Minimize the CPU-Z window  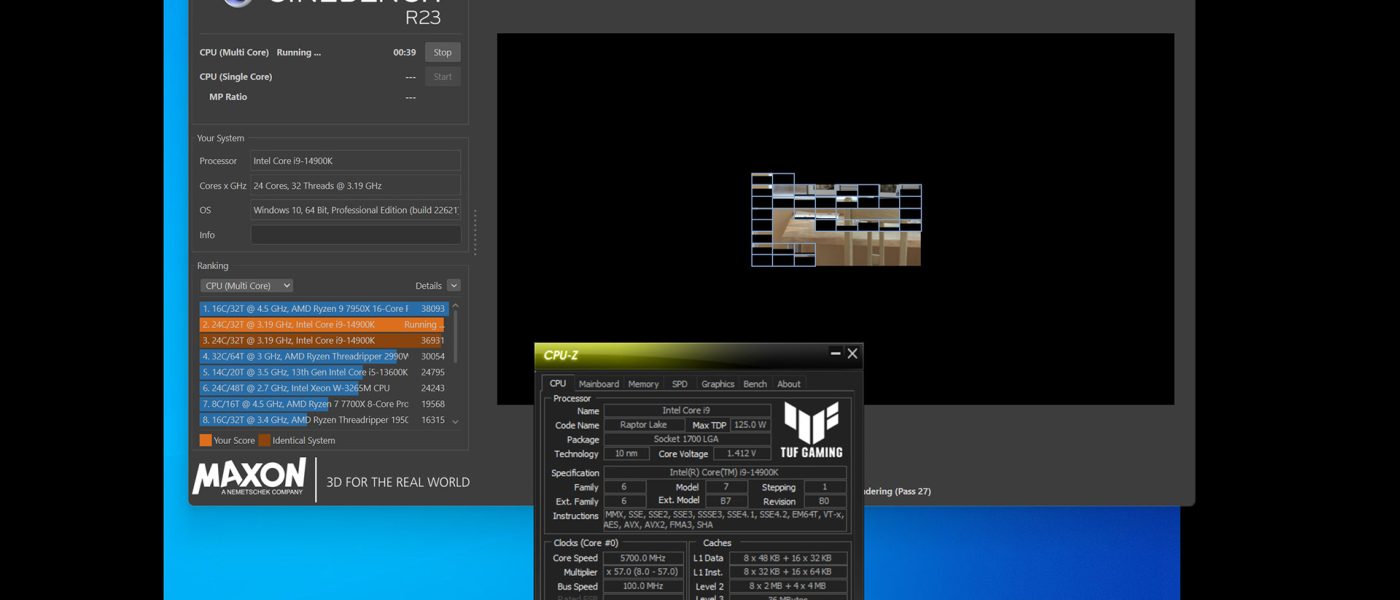pyautogui.click(x=836, y=354)
